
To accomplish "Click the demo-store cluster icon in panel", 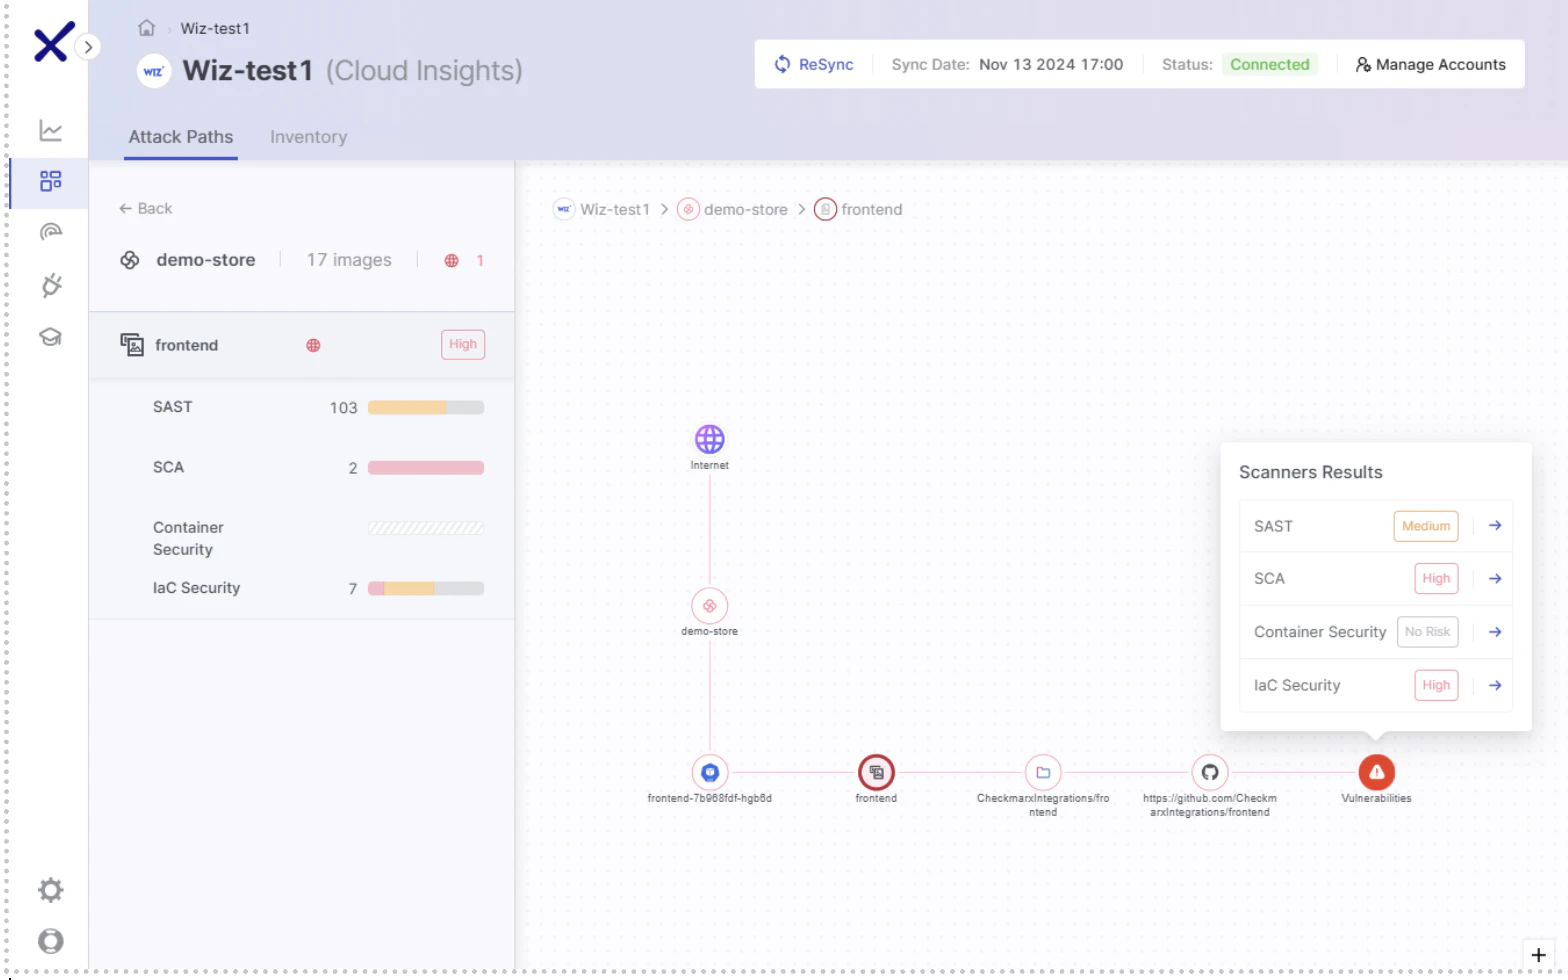I will (130, 260).
